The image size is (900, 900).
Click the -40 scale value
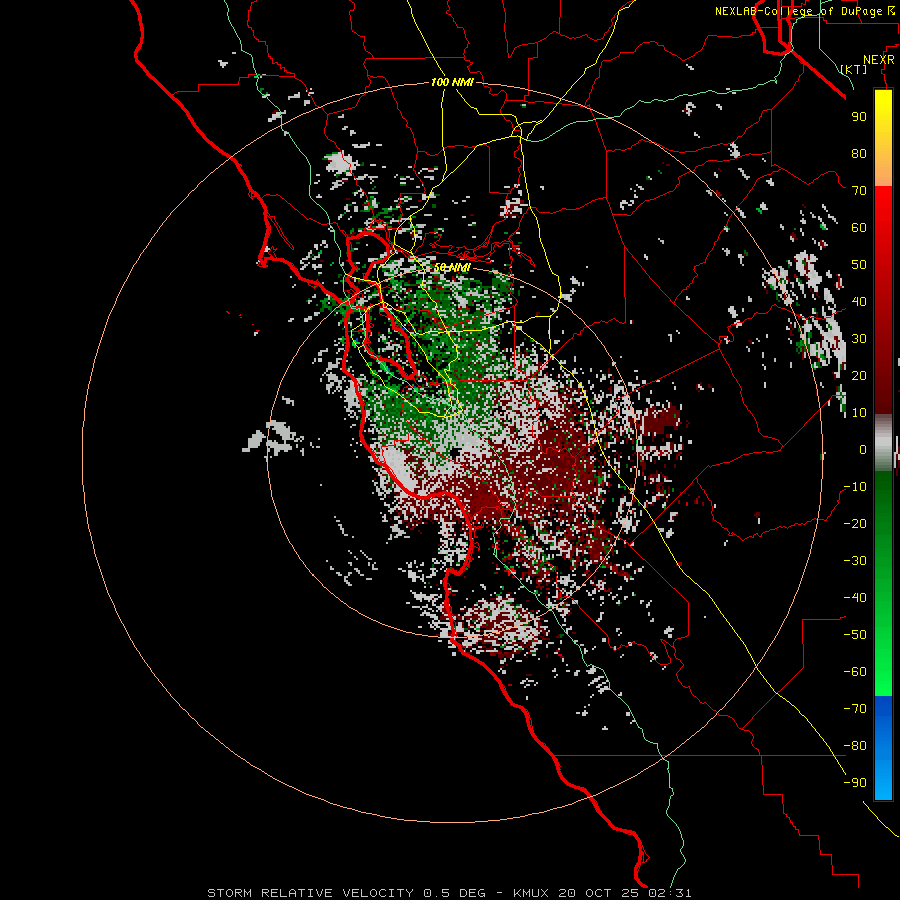coord(855,598)
